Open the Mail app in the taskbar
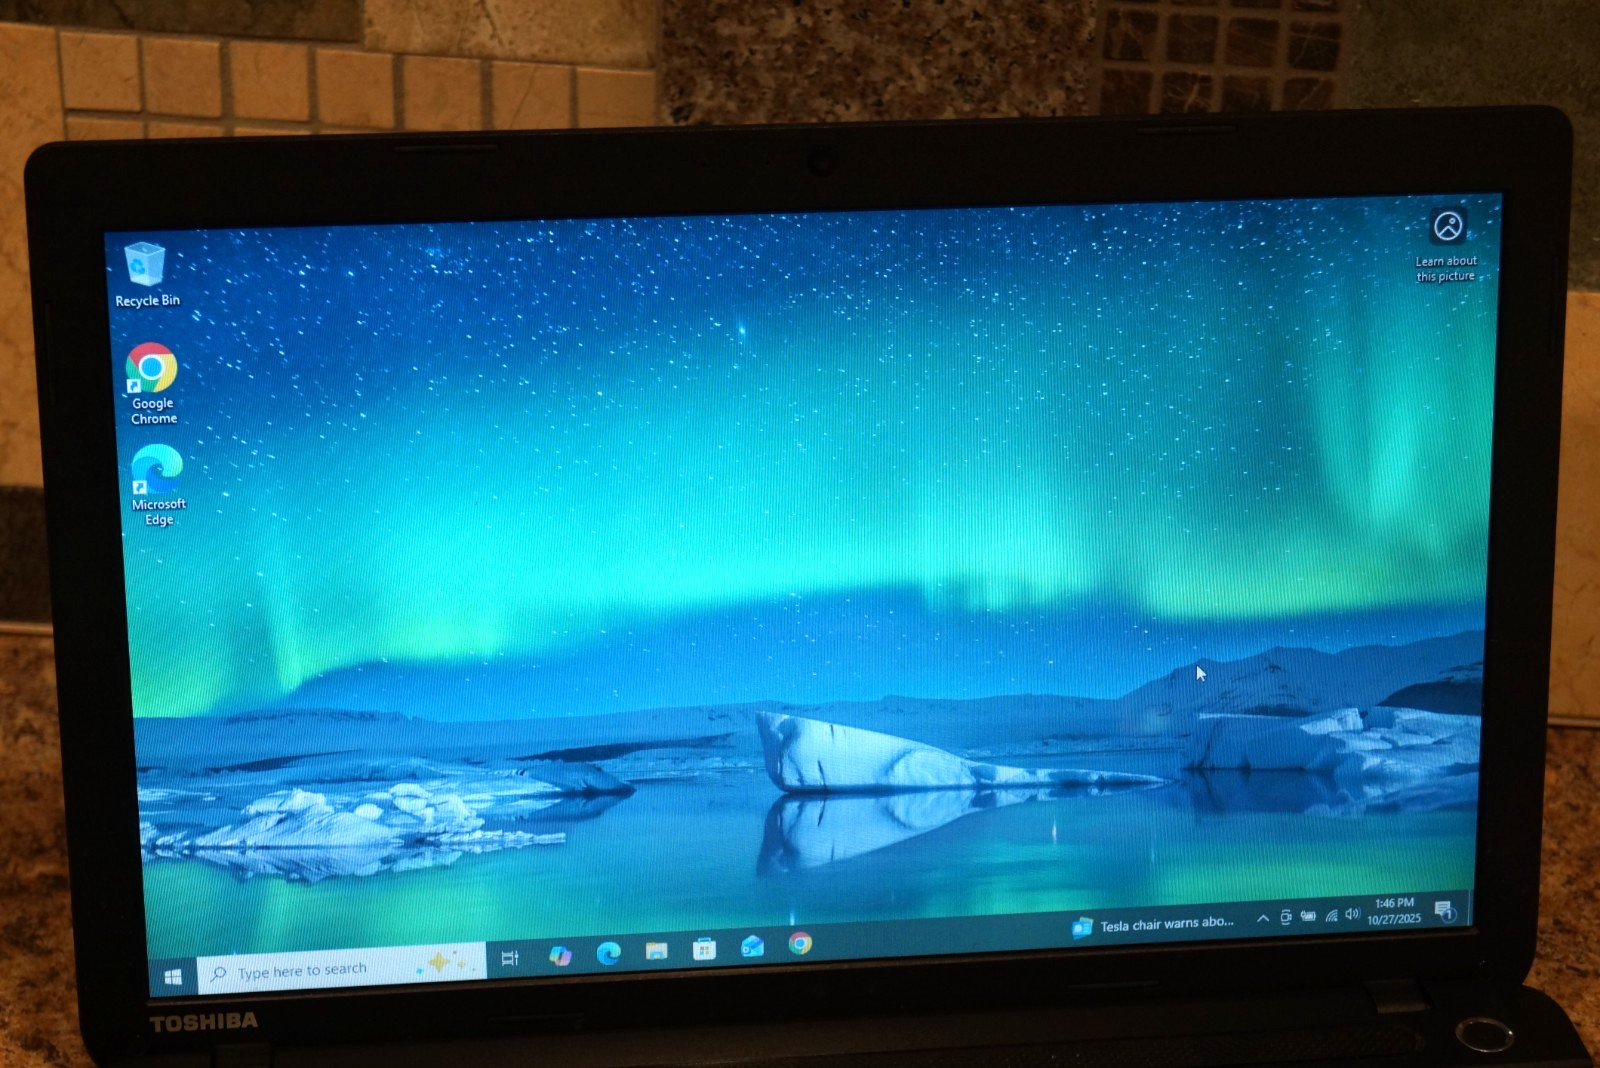Image resolution: width=1600 pixels, height=1068 pixels. pyautogui.click(x=752, y=946)
